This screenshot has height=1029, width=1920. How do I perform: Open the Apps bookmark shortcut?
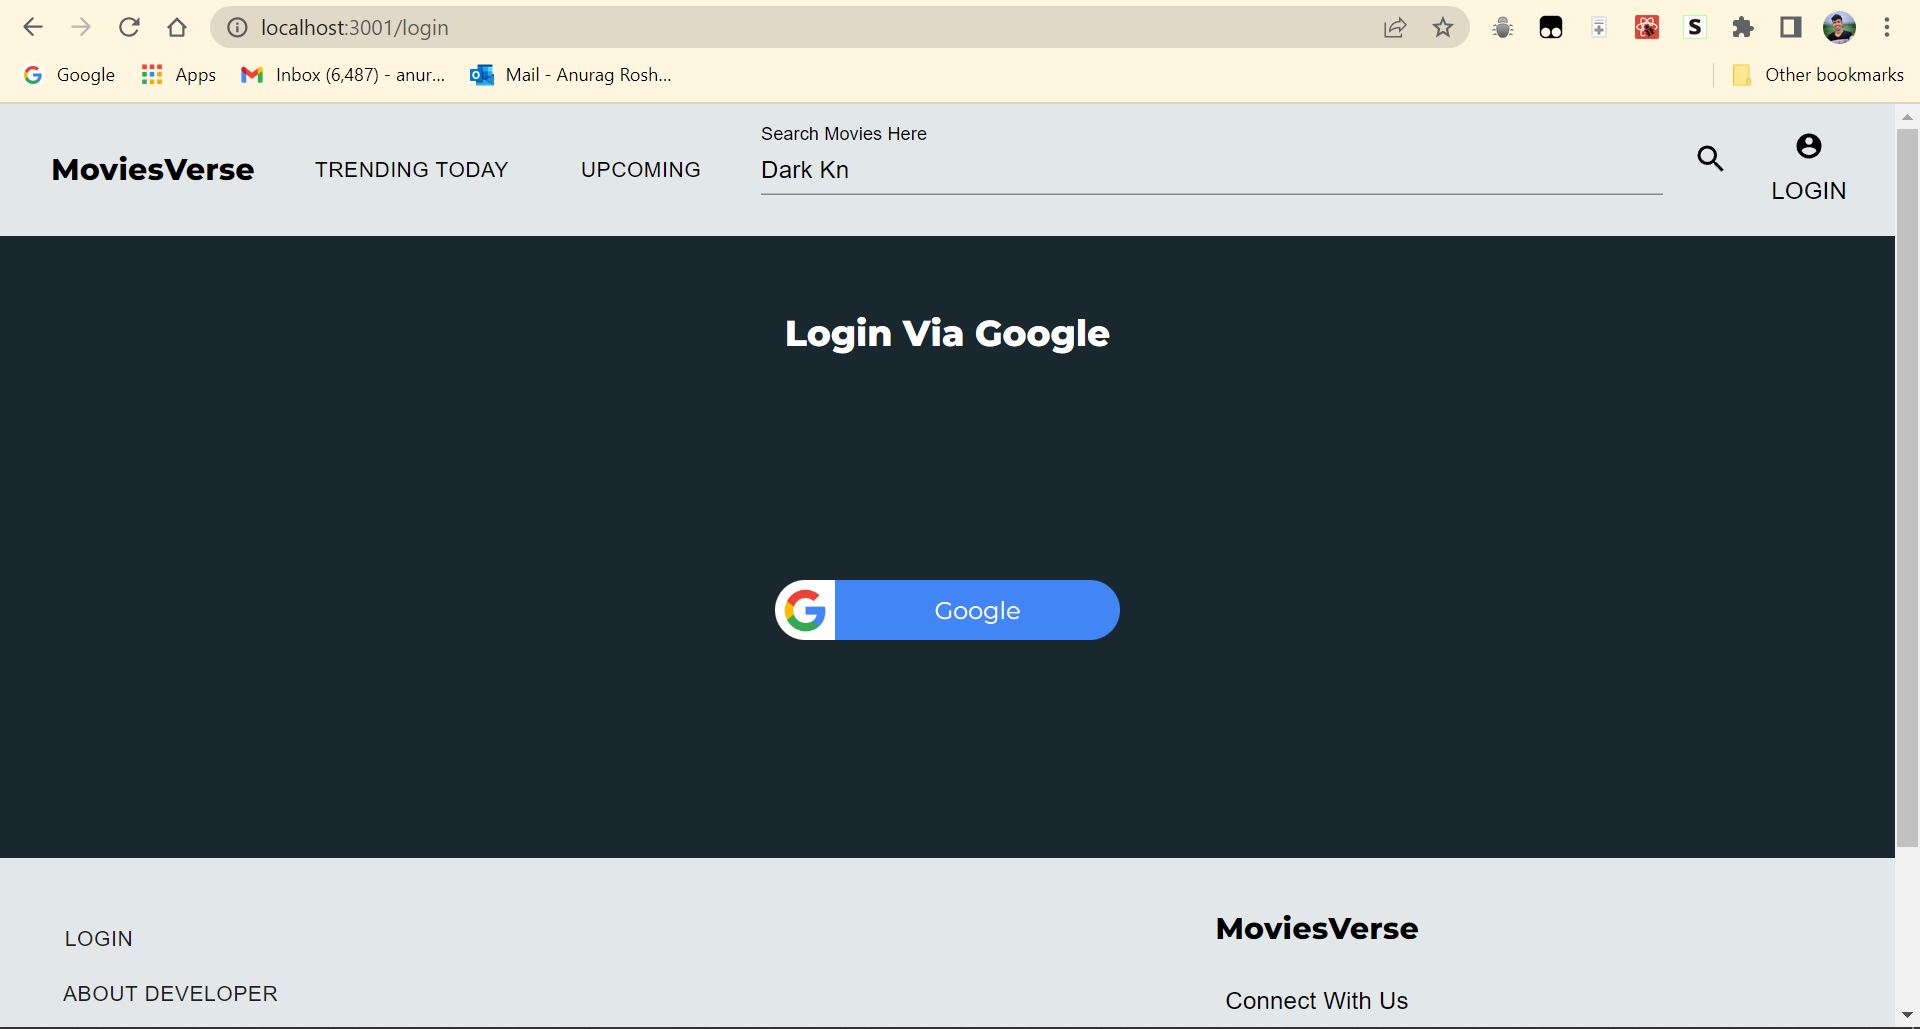tap(179, 75)
